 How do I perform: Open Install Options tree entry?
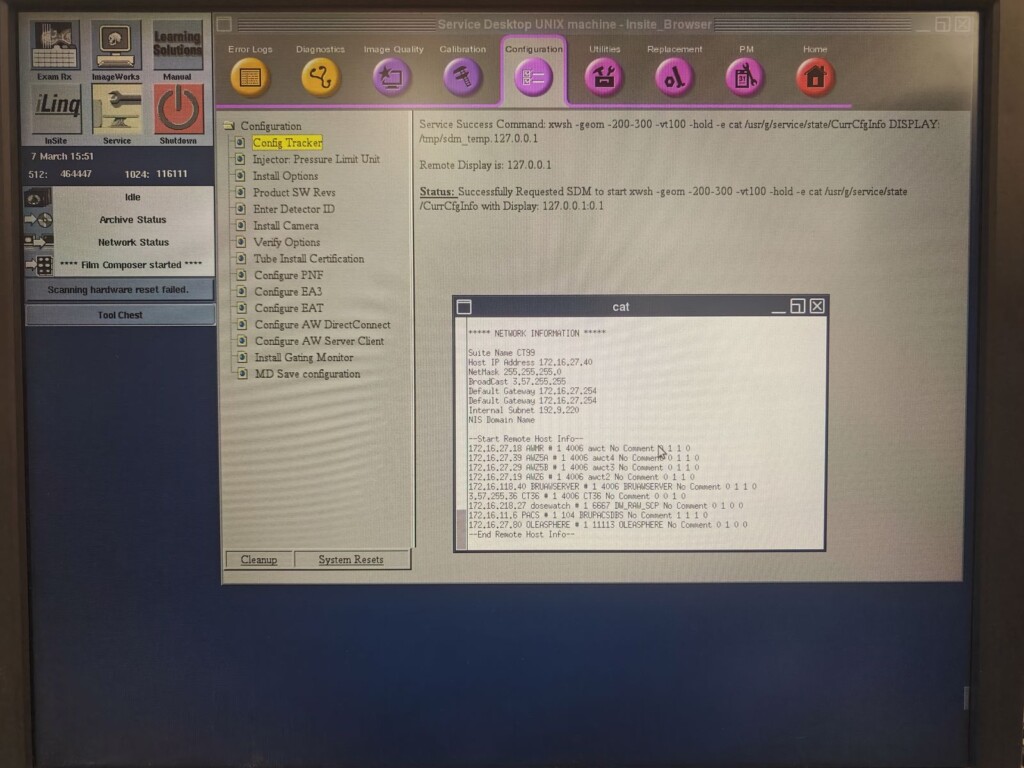[285, 176]
